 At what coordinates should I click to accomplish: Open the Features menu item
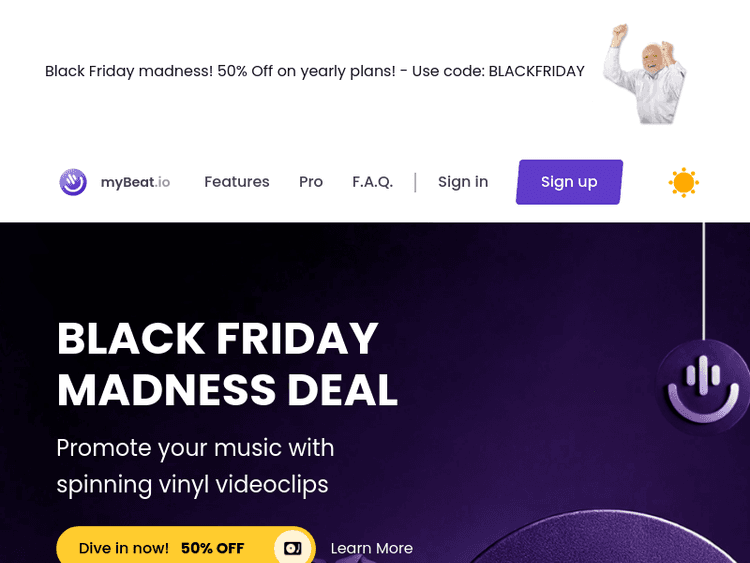(x=237, y=182)
